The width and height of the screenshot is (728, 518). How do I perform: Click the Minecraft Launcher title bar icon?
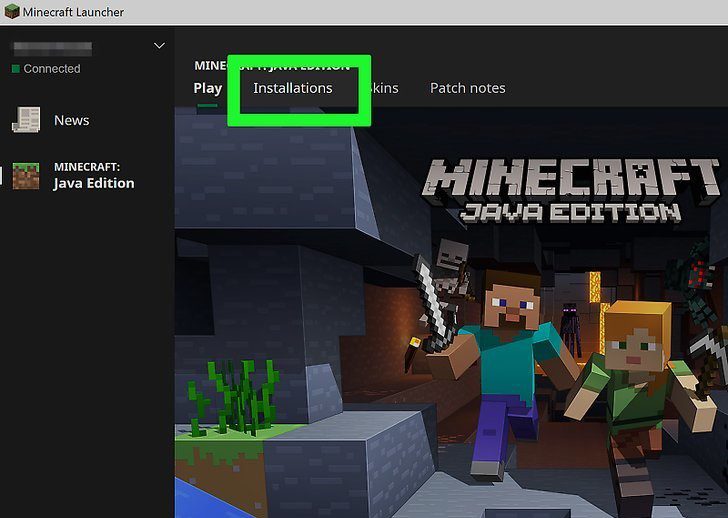coord(12,11)
